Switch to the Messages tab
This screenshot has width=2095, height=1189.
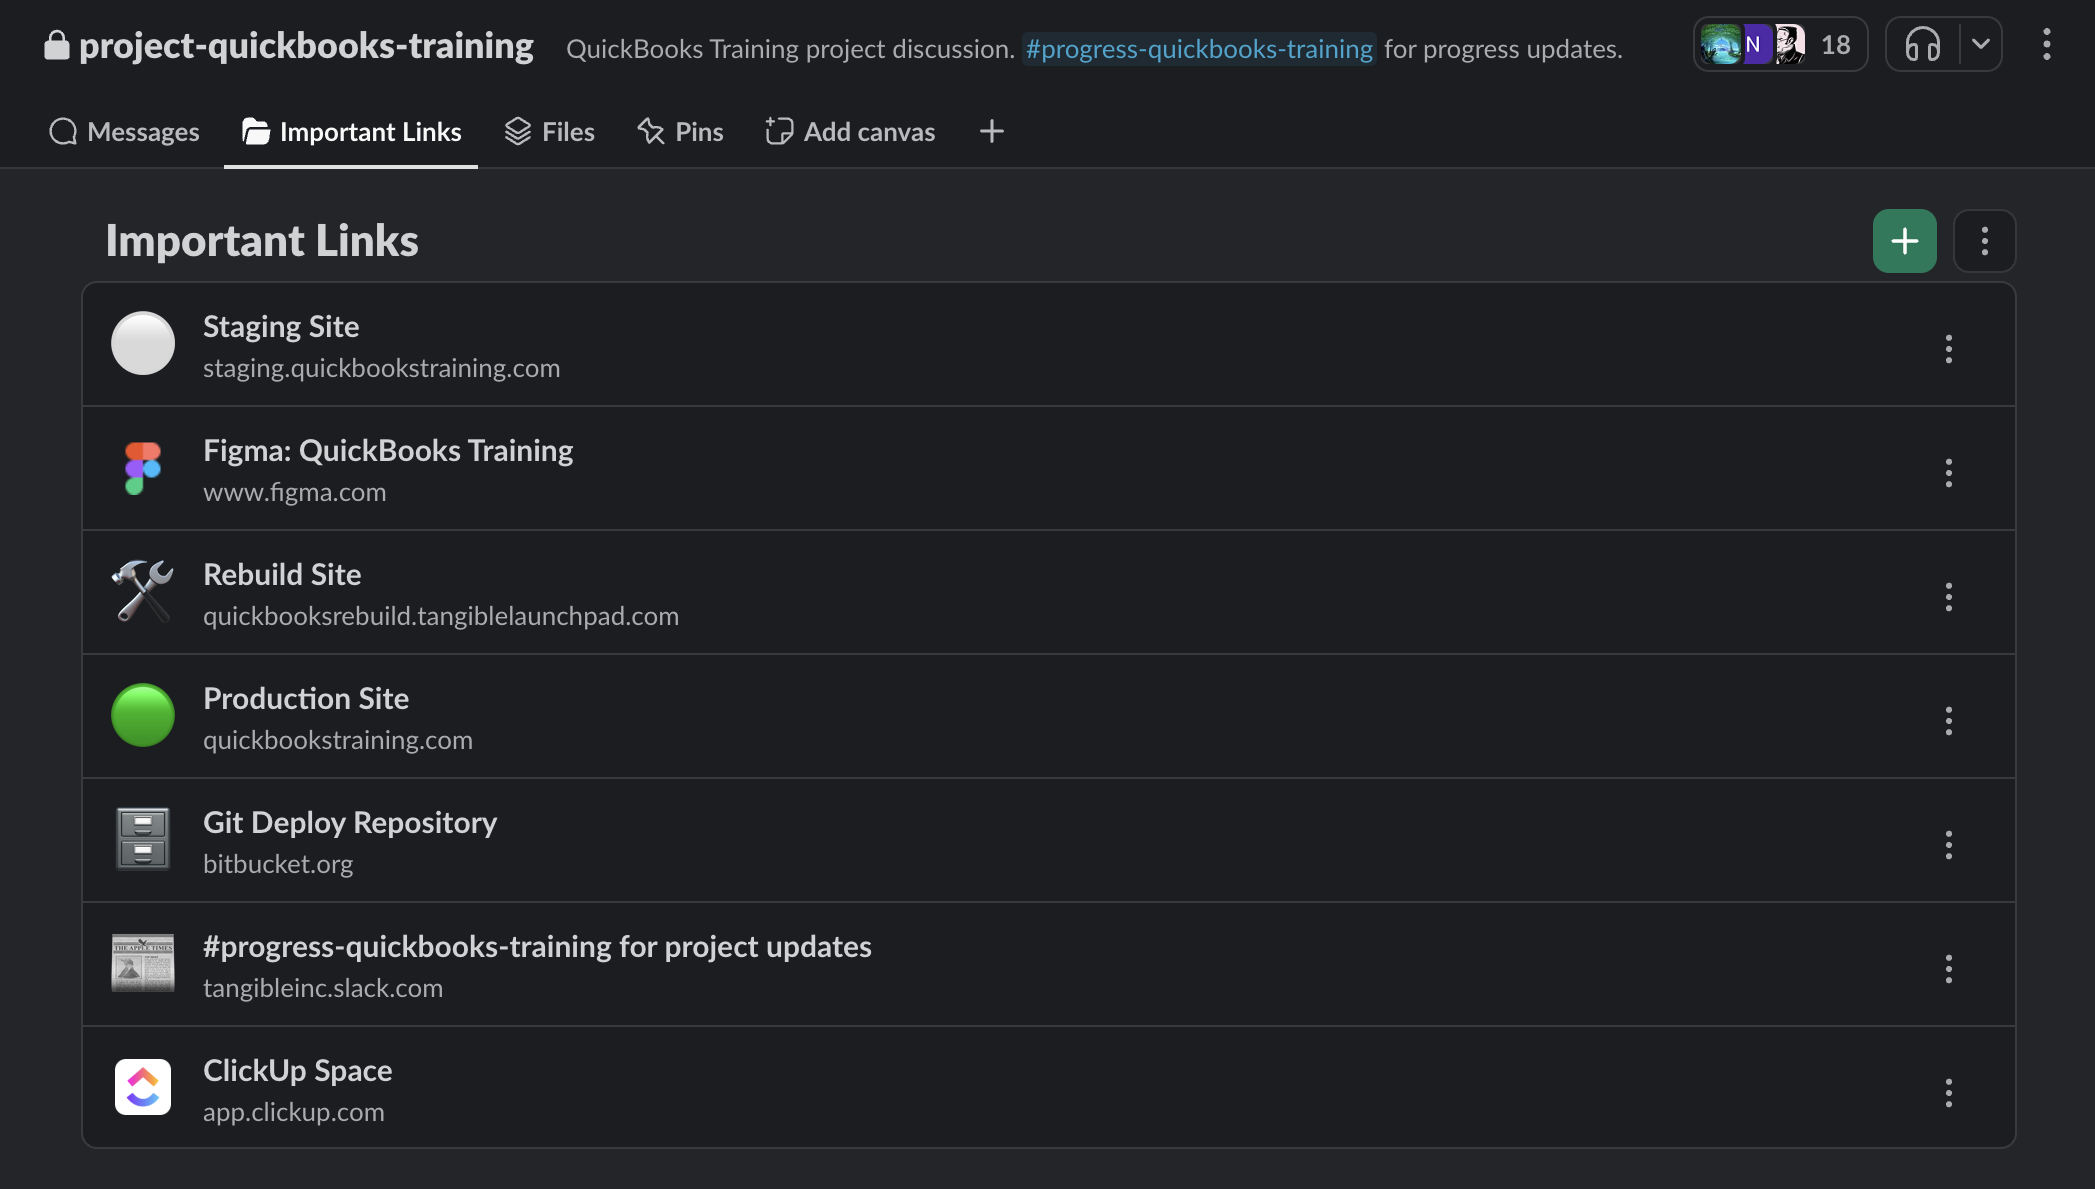pyautogui.click(x=124, y=132)
